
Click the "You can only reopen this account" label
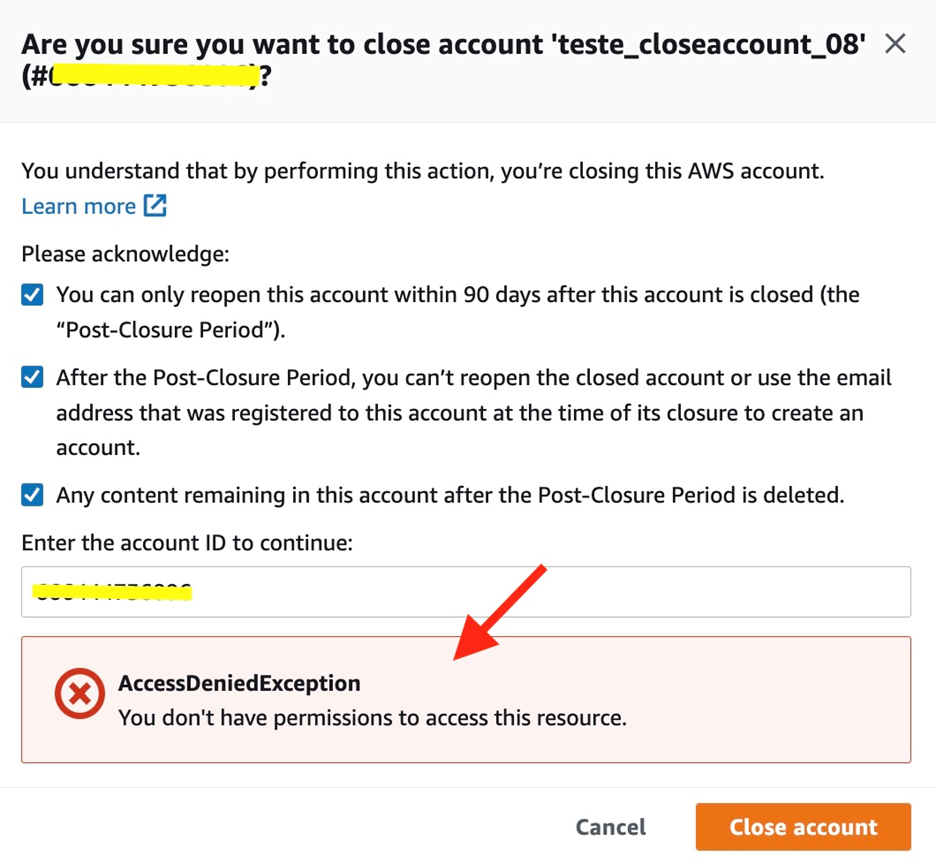(x=458, y=312)
